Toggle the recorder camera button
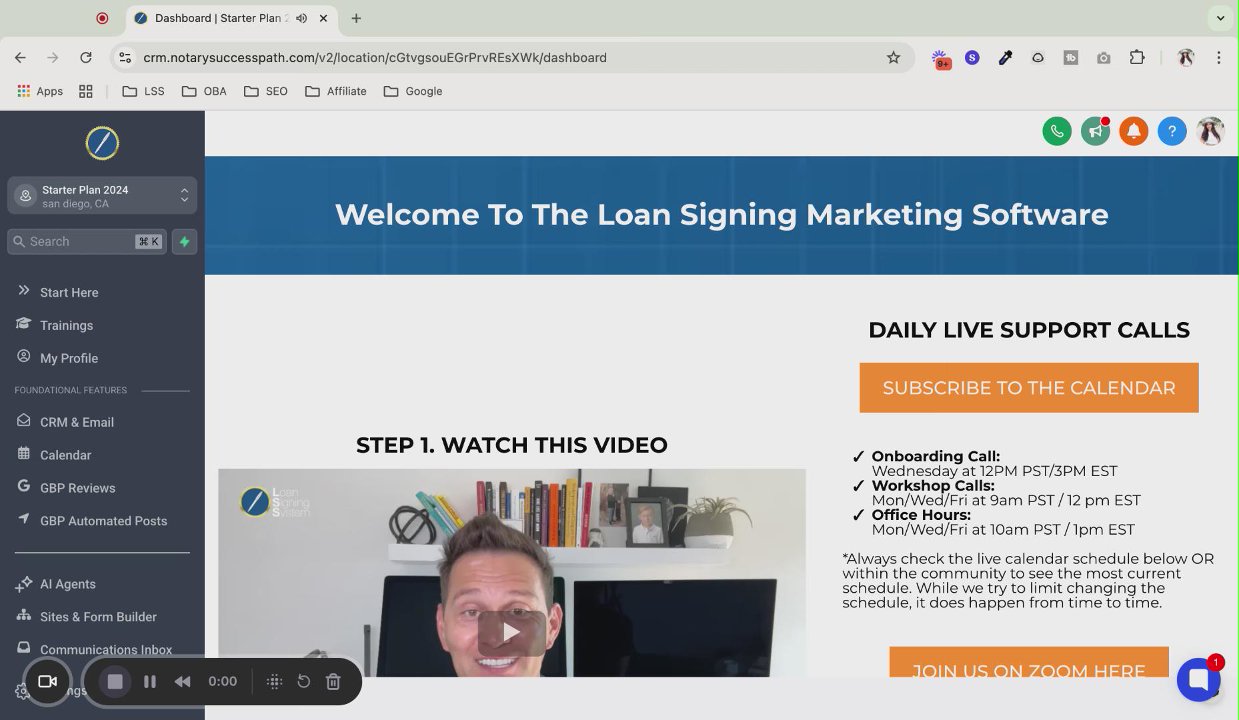The height and width of the screenshot is (720, 1239). [47, 681]
